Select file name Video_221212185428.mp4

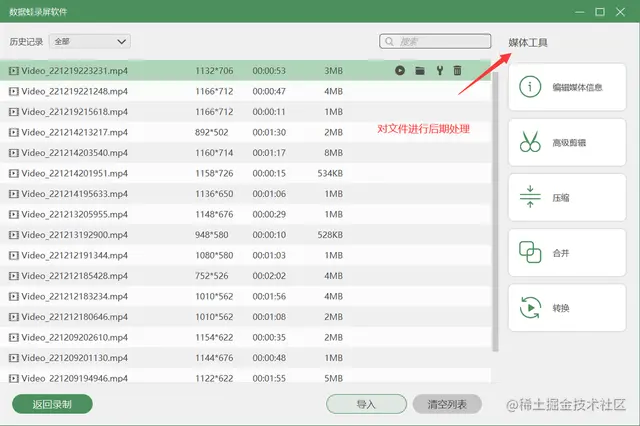(74, 276)
